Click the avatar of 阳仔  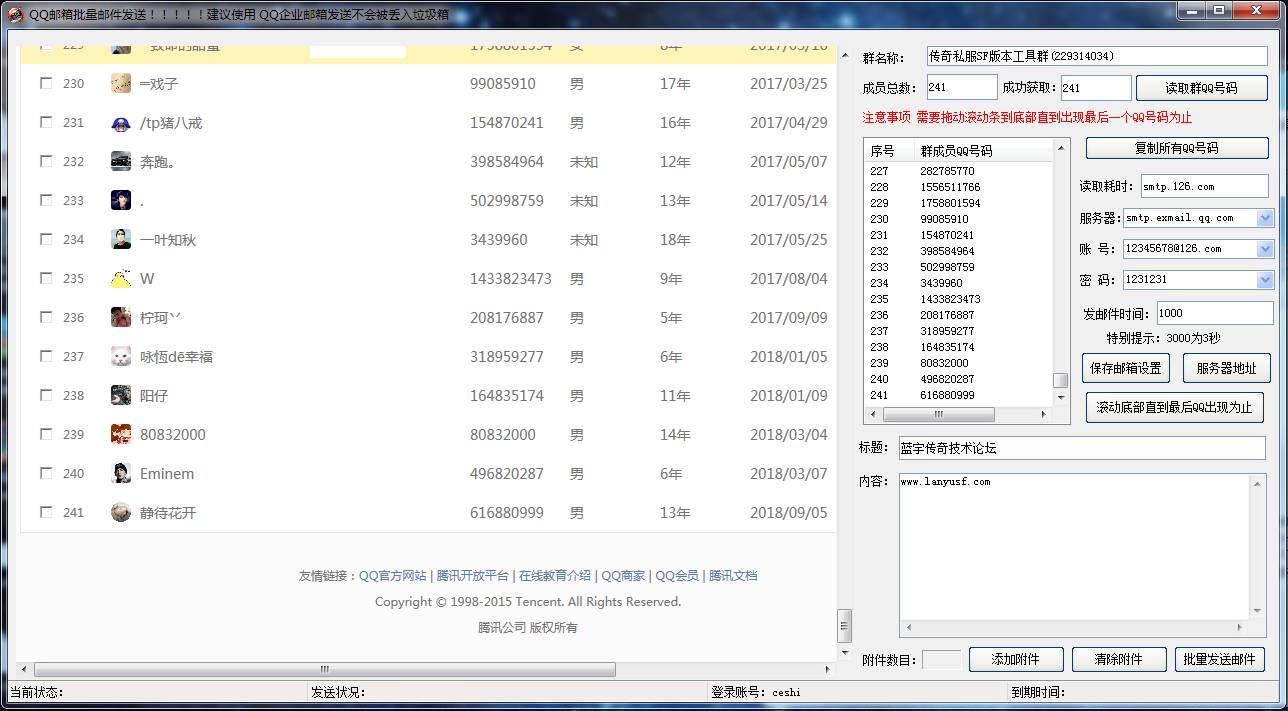coord(121,395)
